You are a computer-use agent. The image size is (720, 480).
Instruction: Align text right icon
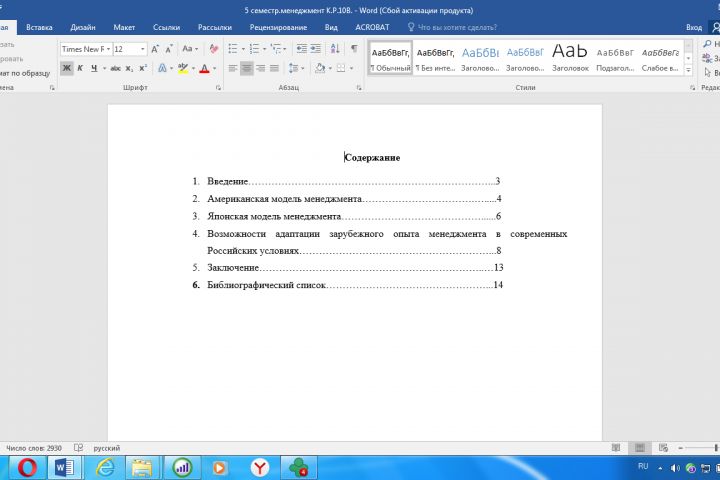click(260, 68)
